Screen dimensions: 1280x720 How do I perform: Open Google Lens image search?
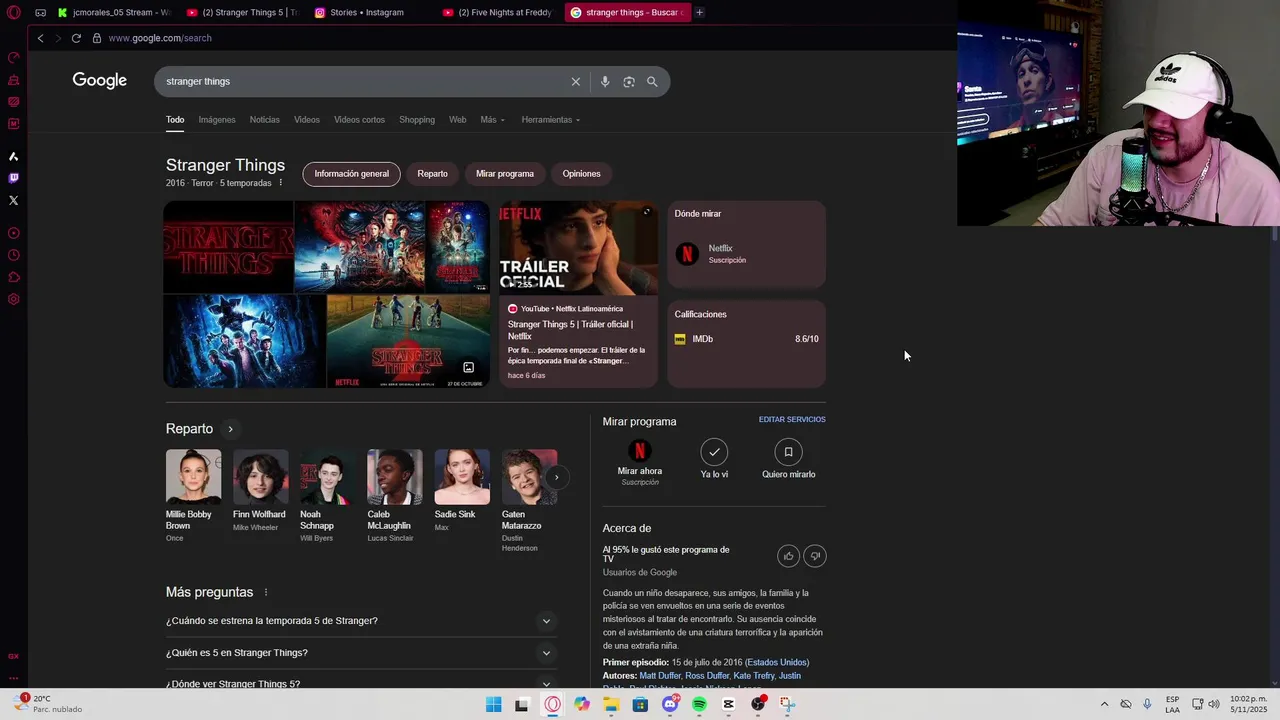[629, 82]
